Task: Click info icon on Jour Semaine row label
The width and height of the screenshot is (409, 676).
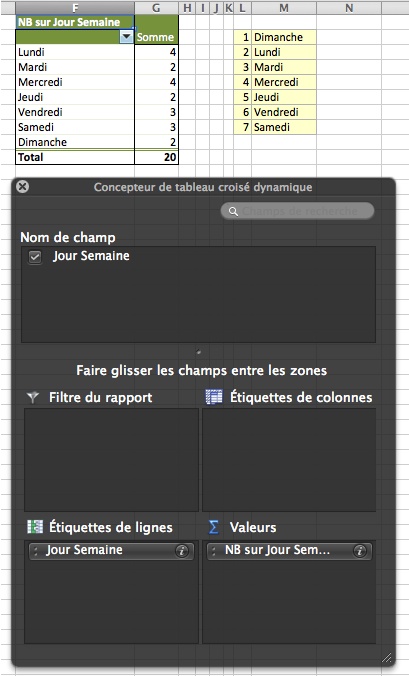Action: 182,551
